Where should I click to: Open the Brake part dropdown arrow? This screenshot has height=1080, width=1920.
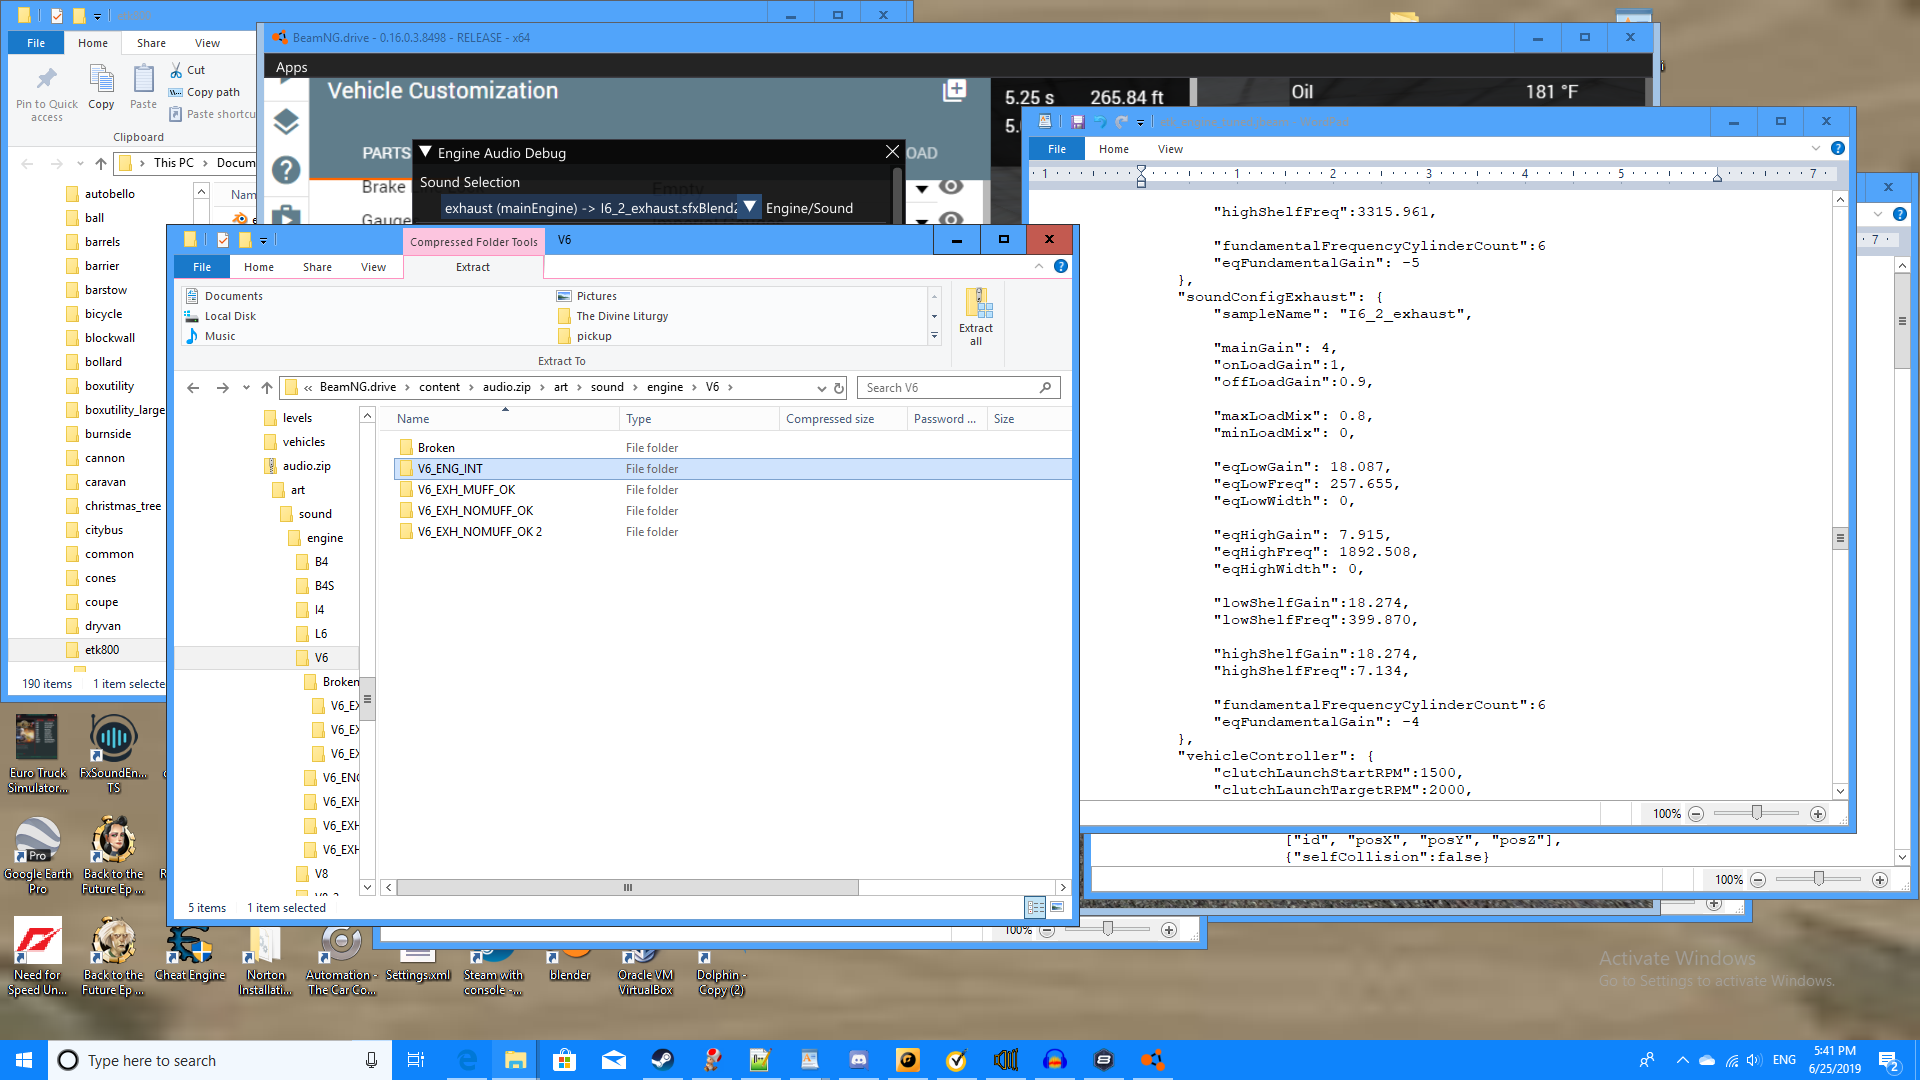coord(922,188)
